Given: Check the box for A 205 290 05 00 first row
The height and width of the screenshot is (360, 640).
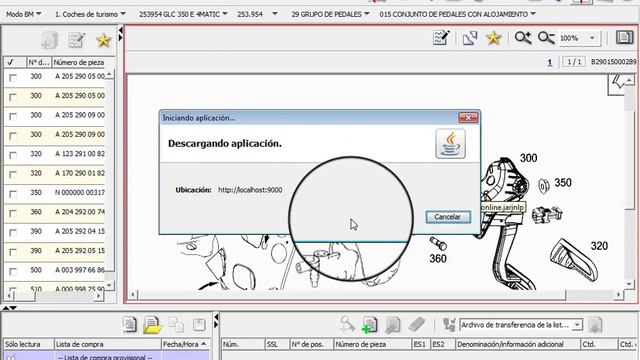Looking at the screenshot, I should pyautogui.click(x=13, y=78).
